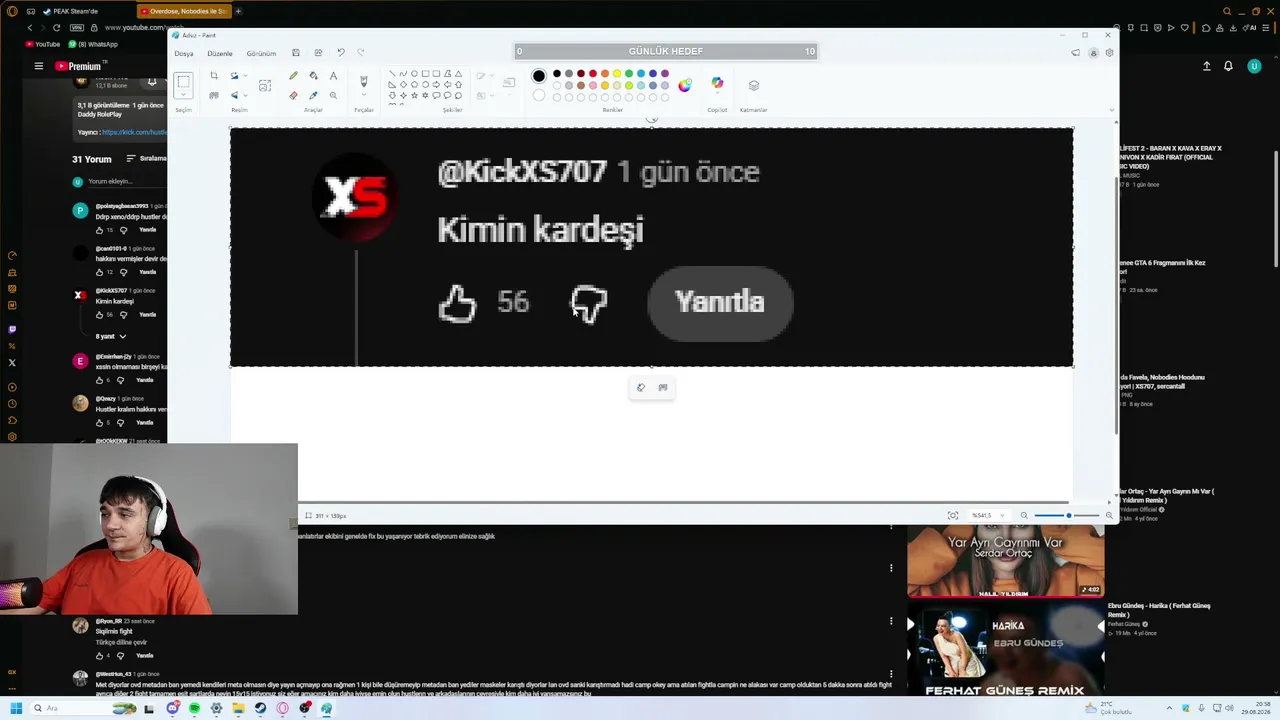Click the Windows Start button
1280x720 pixels.
[x=16, y=708]
